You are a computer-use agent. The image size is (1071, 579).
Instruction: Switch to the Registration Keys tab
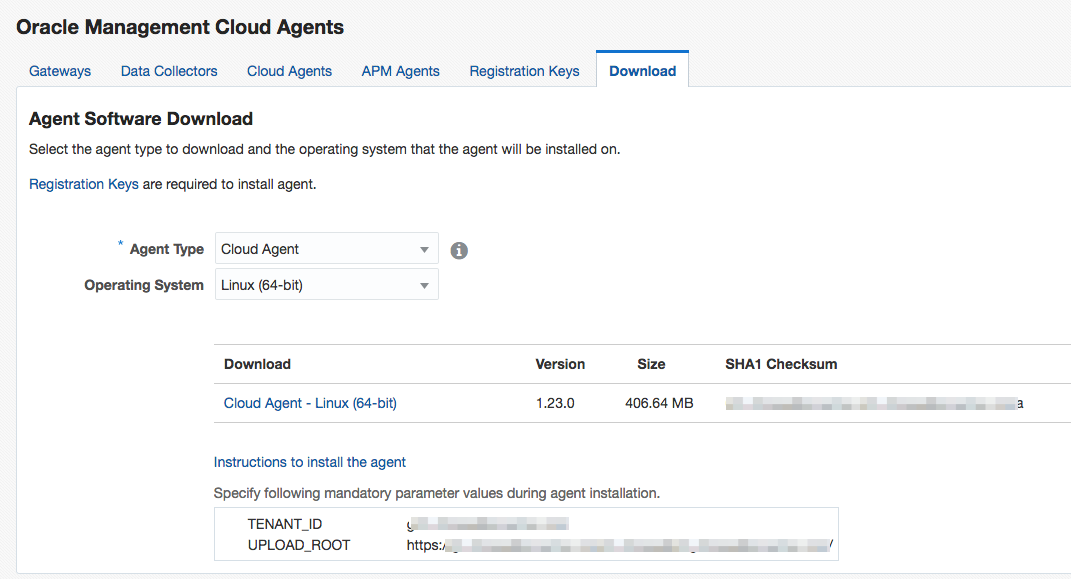tap(524, 71)
